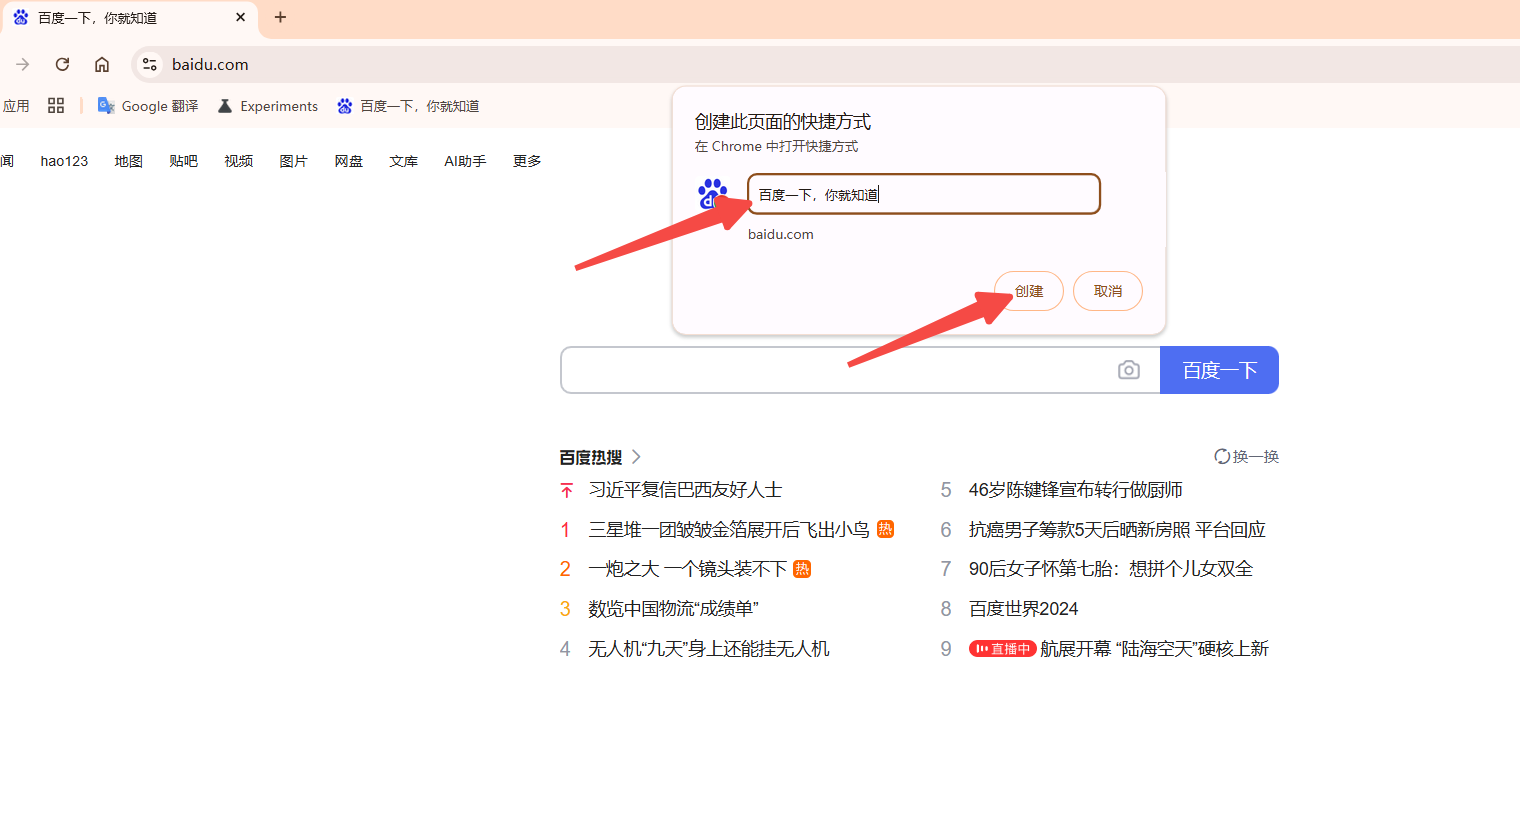Open hao123 navigation link
Screen dimensions: 1520x820
(64, 161)
